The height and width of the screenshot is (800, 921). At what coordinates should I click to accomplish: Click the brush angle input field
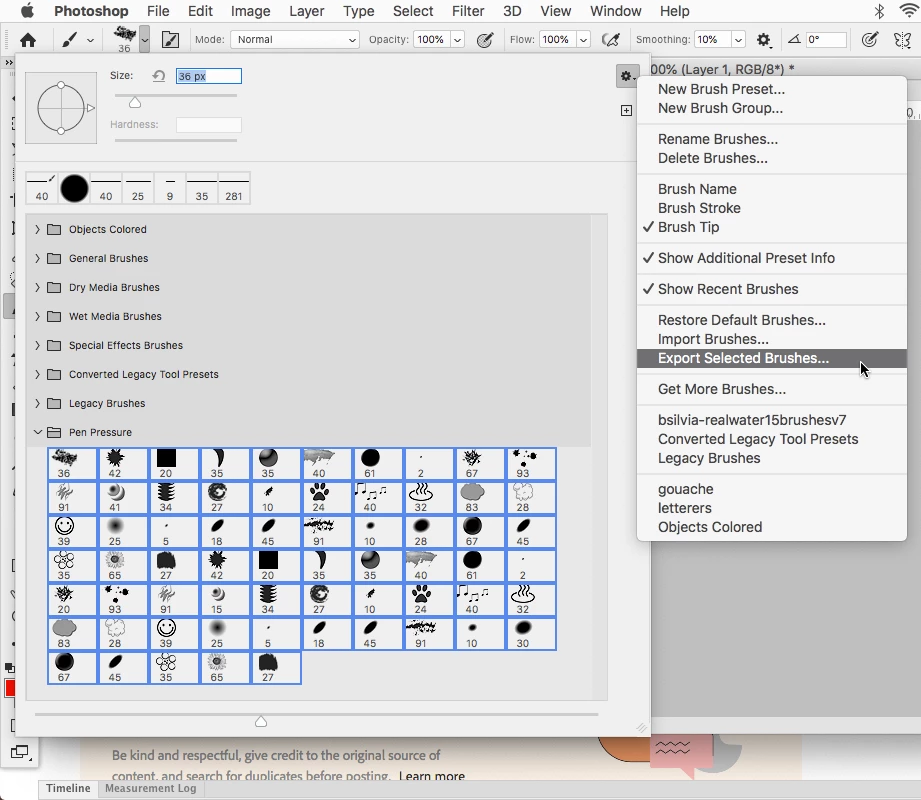[x=826, y=39]
